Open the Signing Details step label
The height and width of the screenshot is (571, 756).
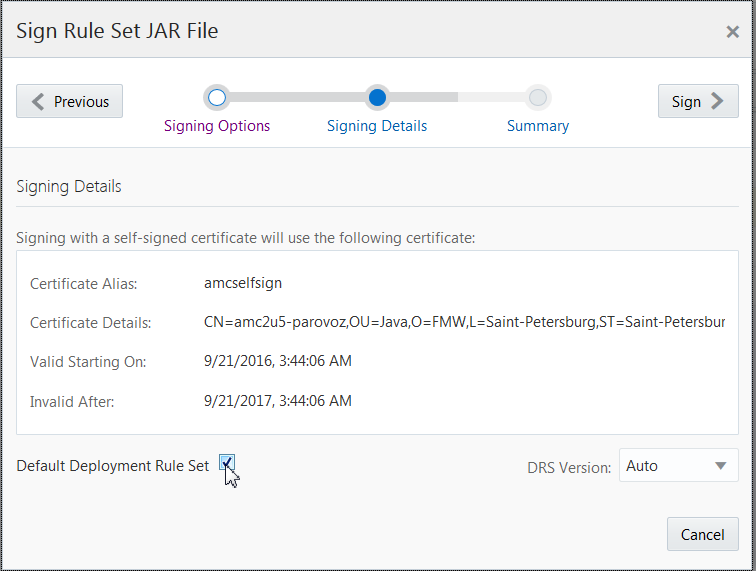pos(377,126)
